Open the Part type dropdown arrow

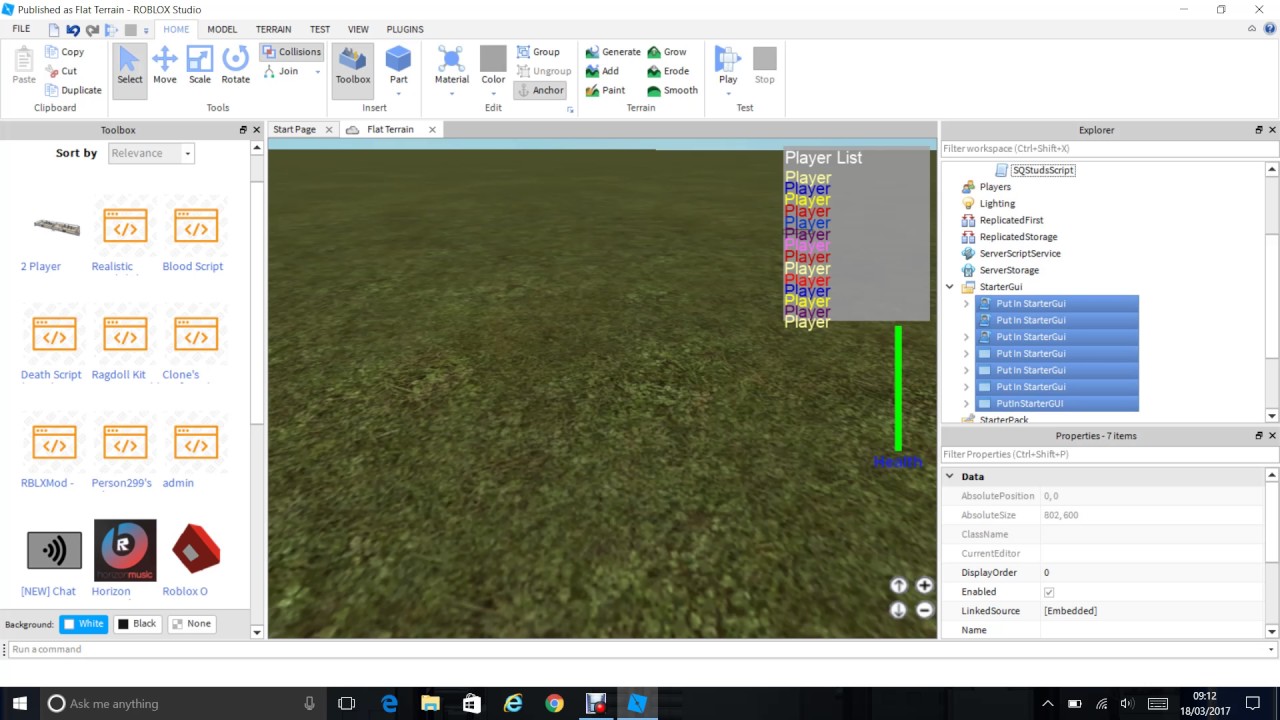[x=398, y=94]
